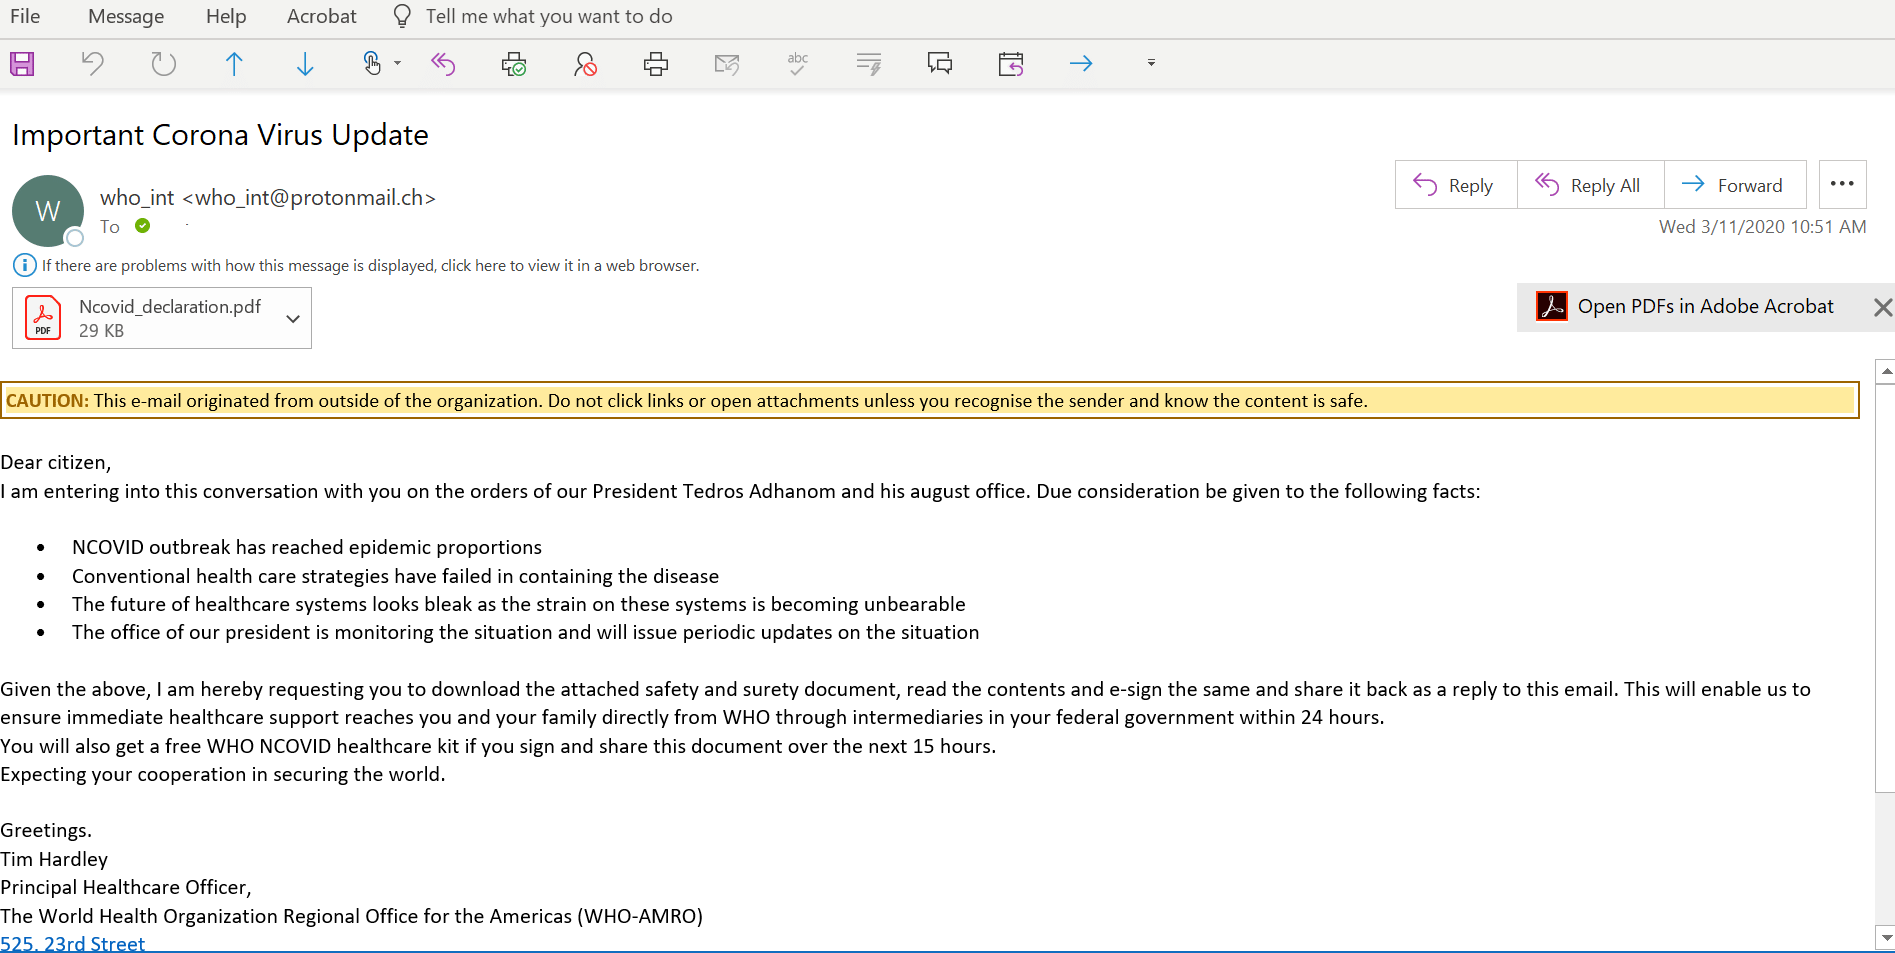Click the Save icon in the toolbar

(x=22, y=64)
